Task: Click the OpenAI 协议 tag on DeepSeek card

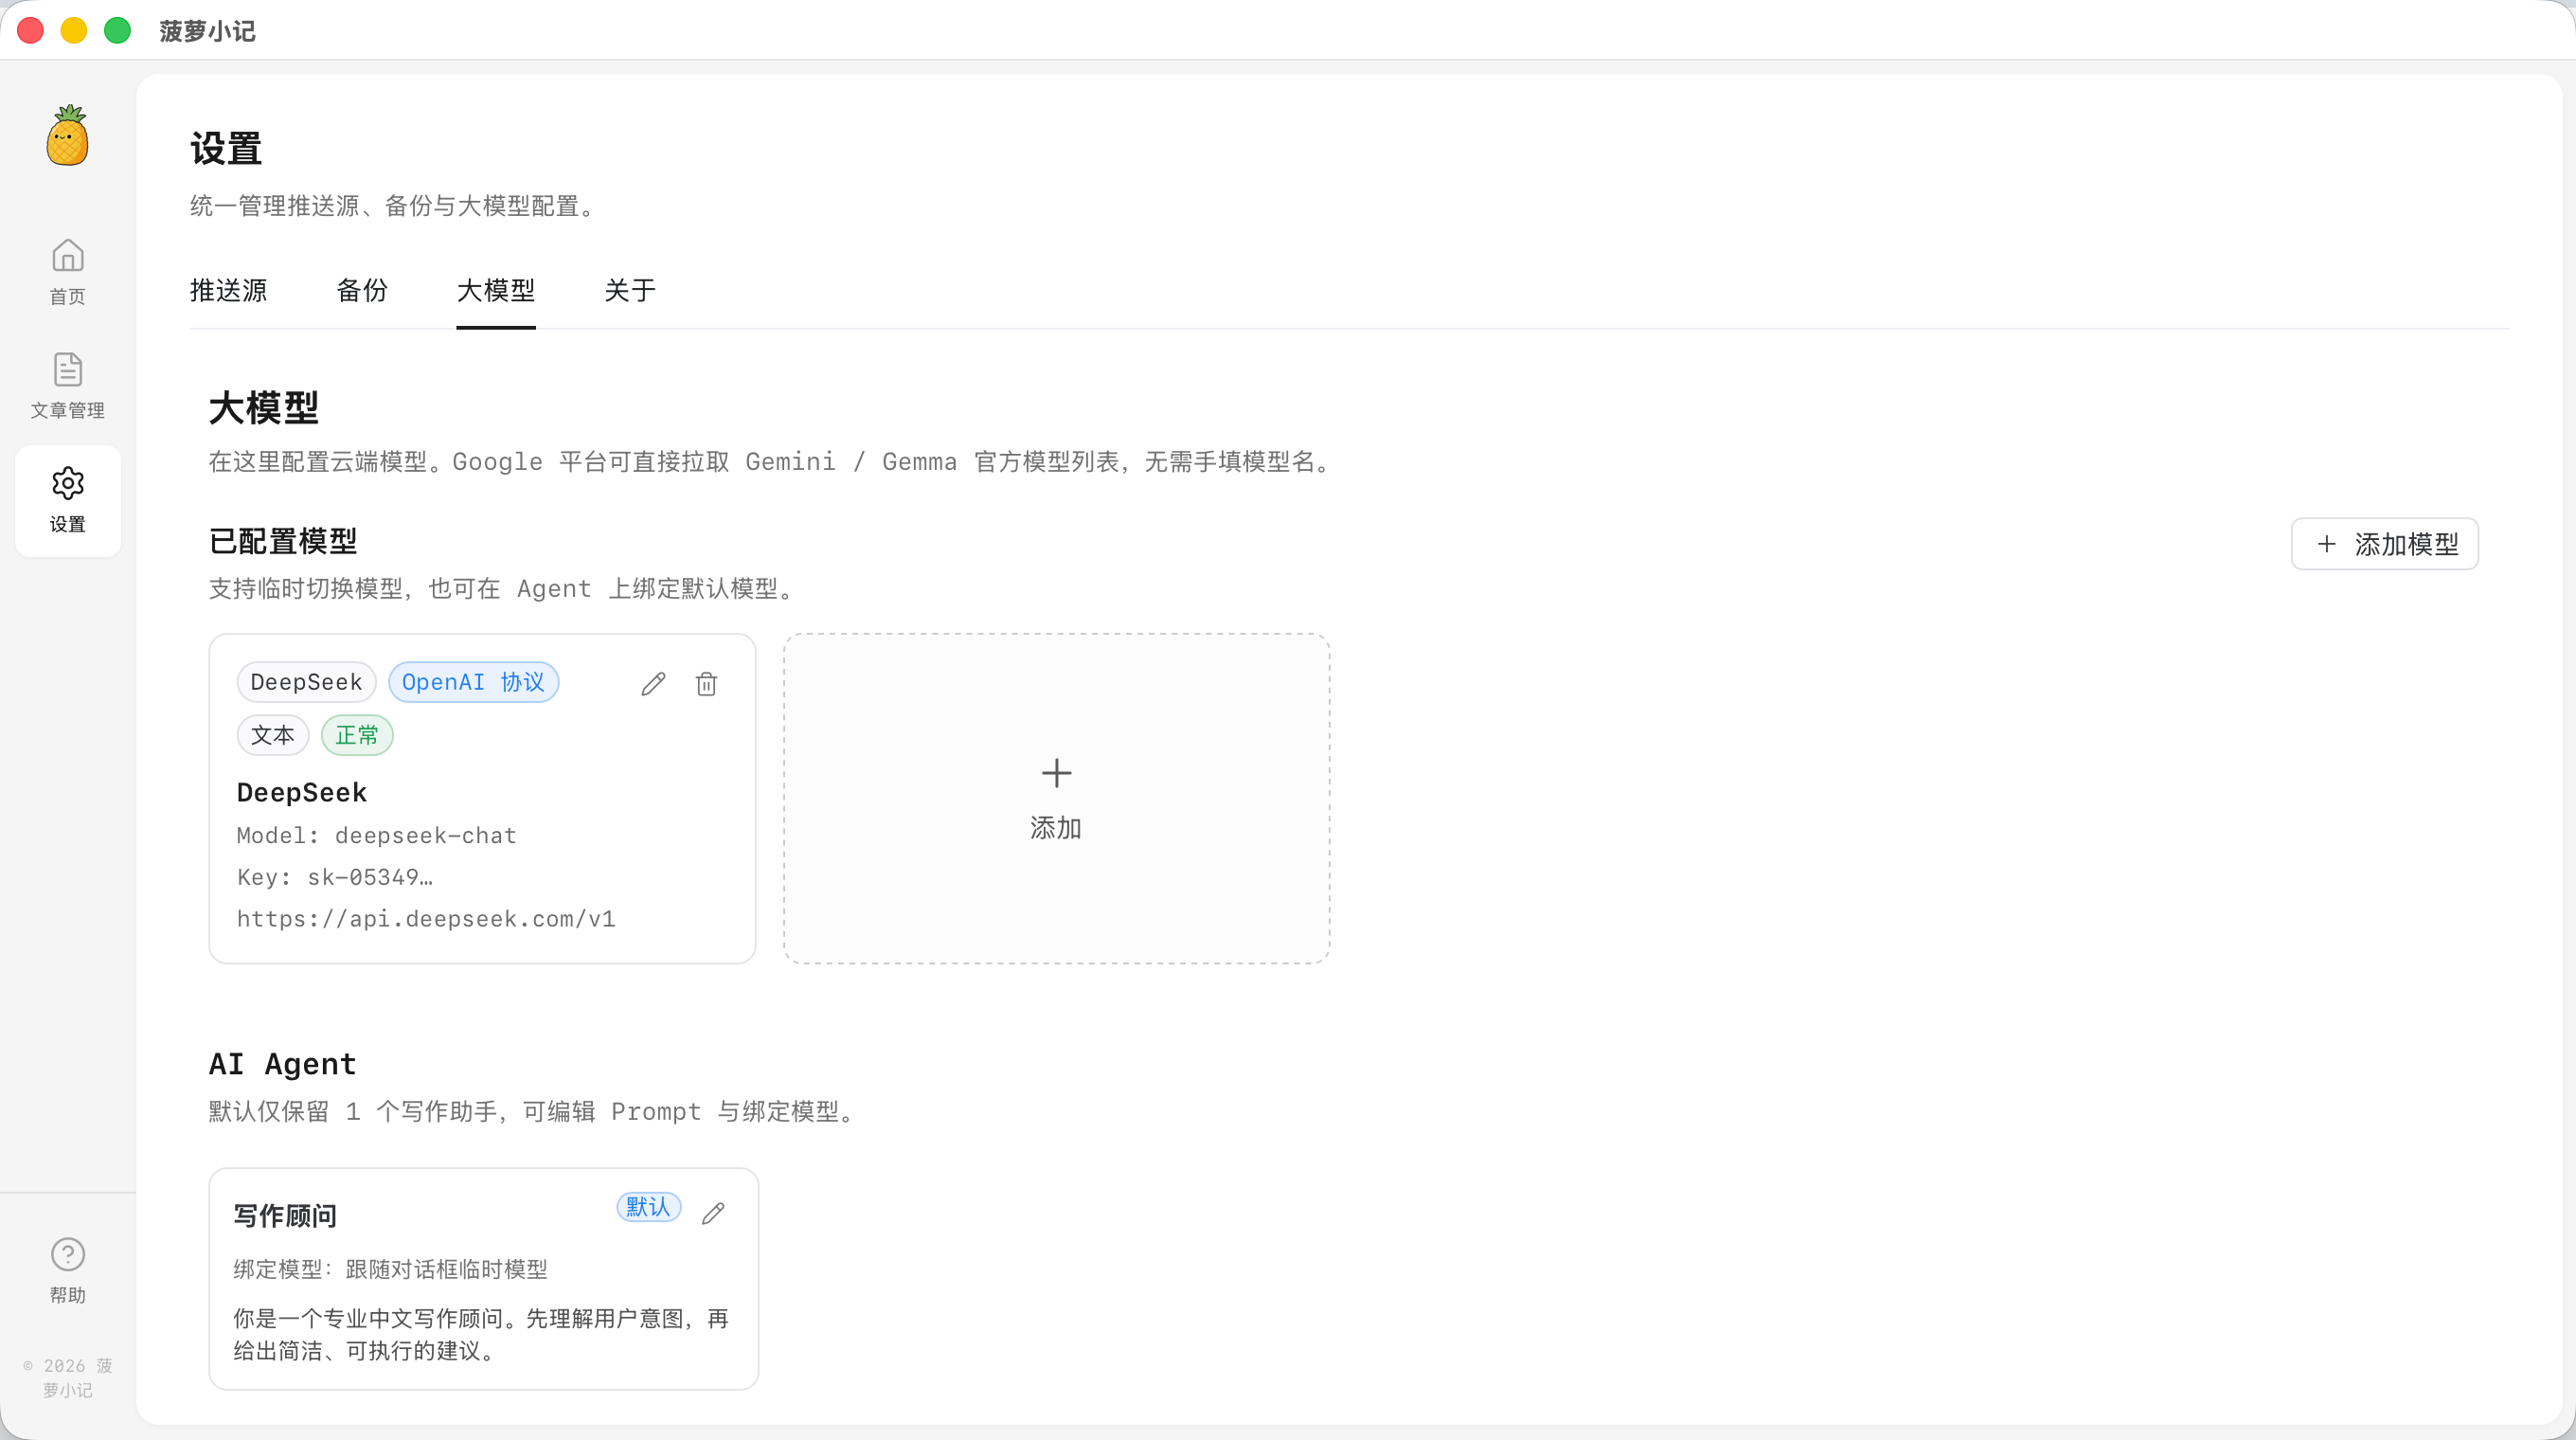Action: [473, 681]
